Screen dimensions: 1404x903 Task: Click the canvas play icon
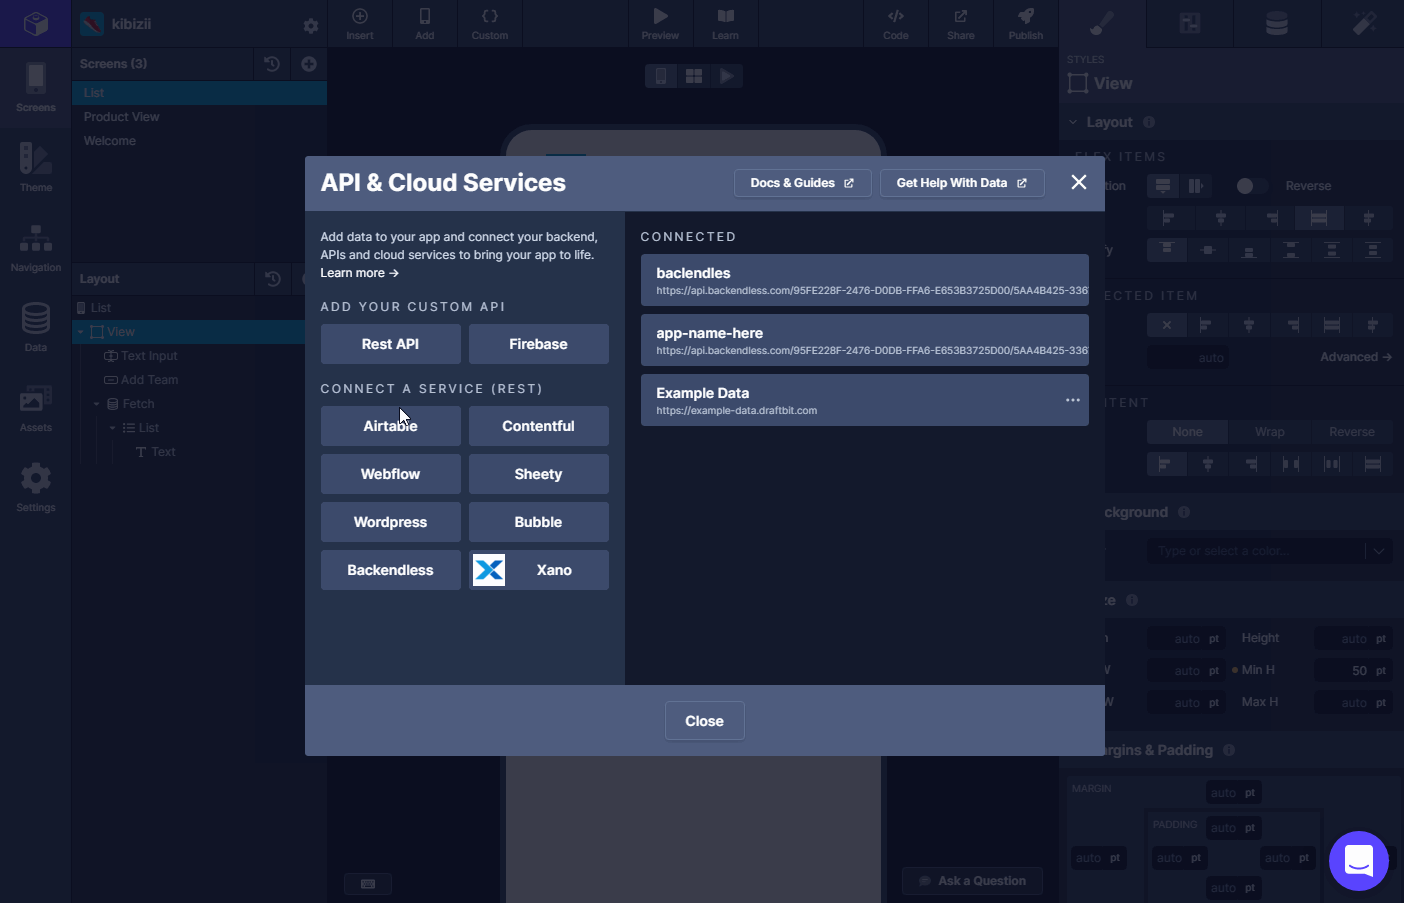click(x=727, y=76)
